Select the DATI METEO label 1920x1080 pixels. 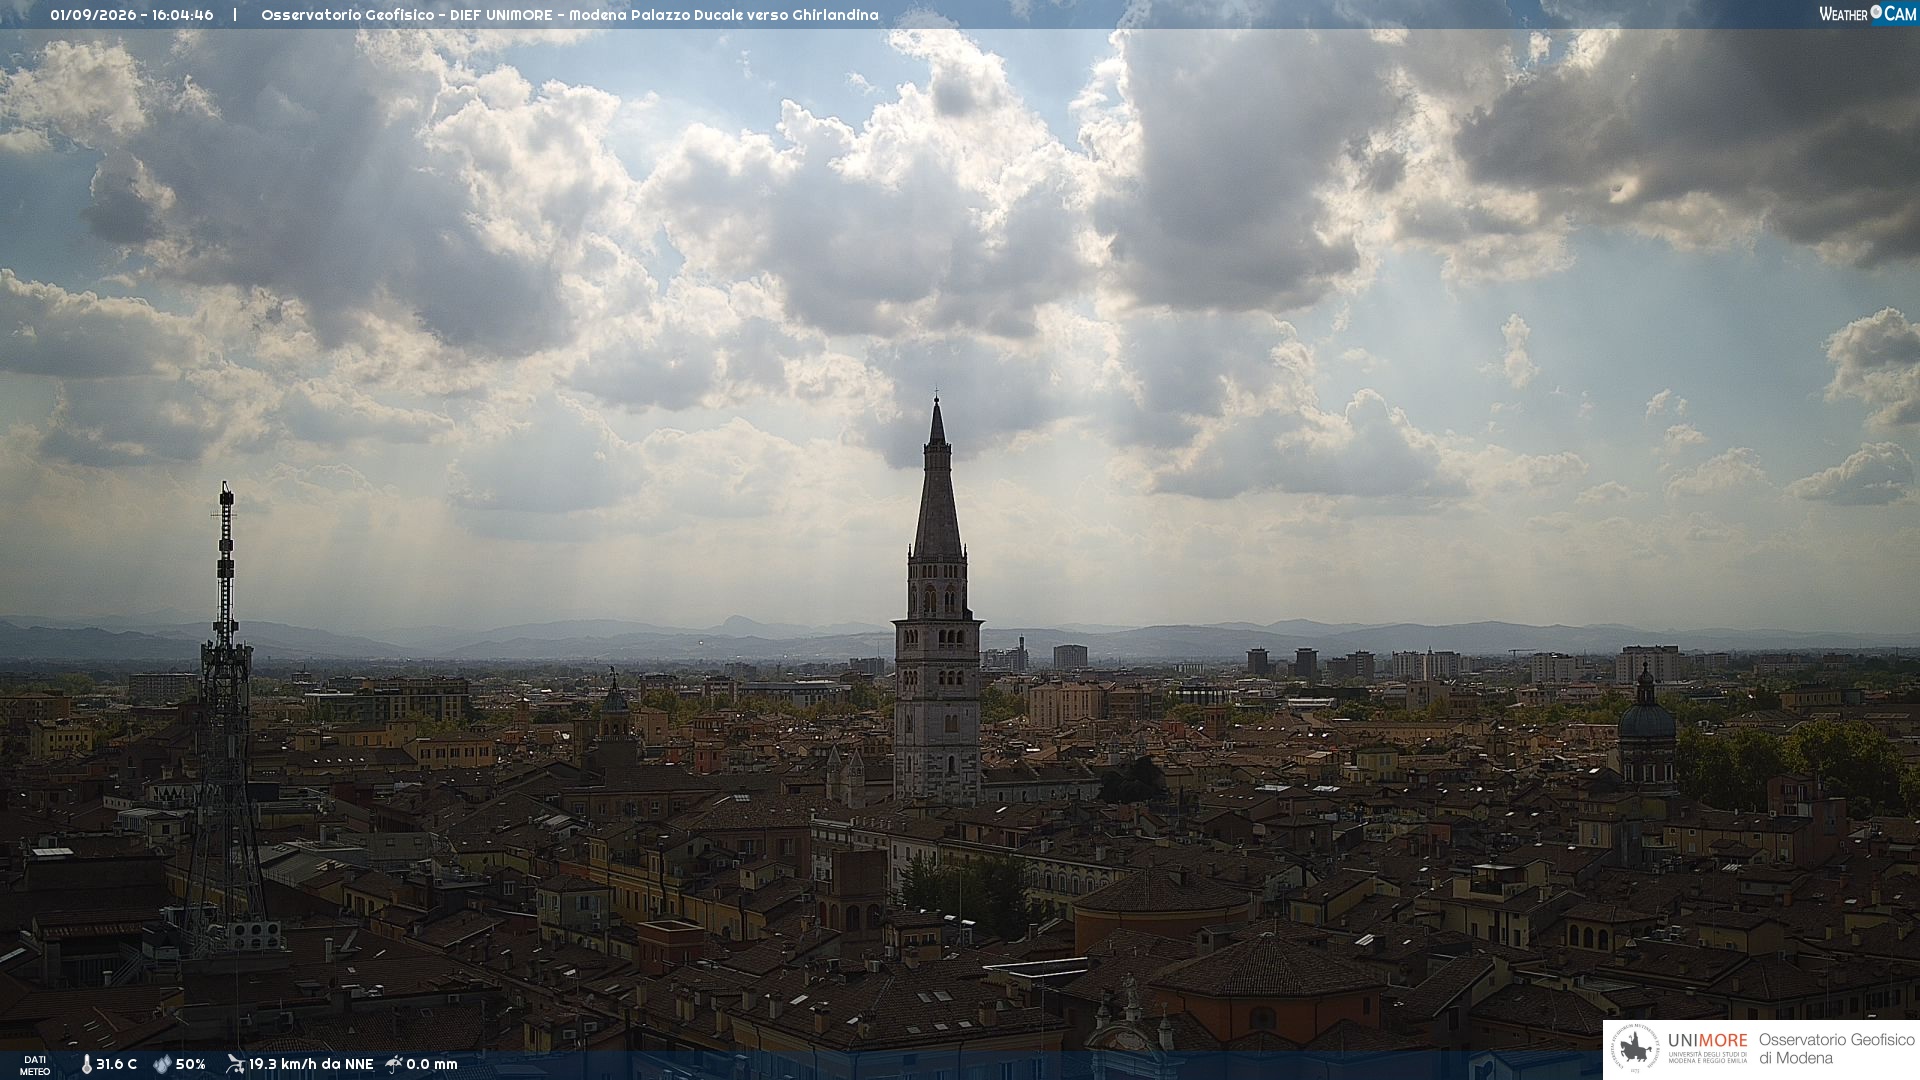click(35, 1065)
